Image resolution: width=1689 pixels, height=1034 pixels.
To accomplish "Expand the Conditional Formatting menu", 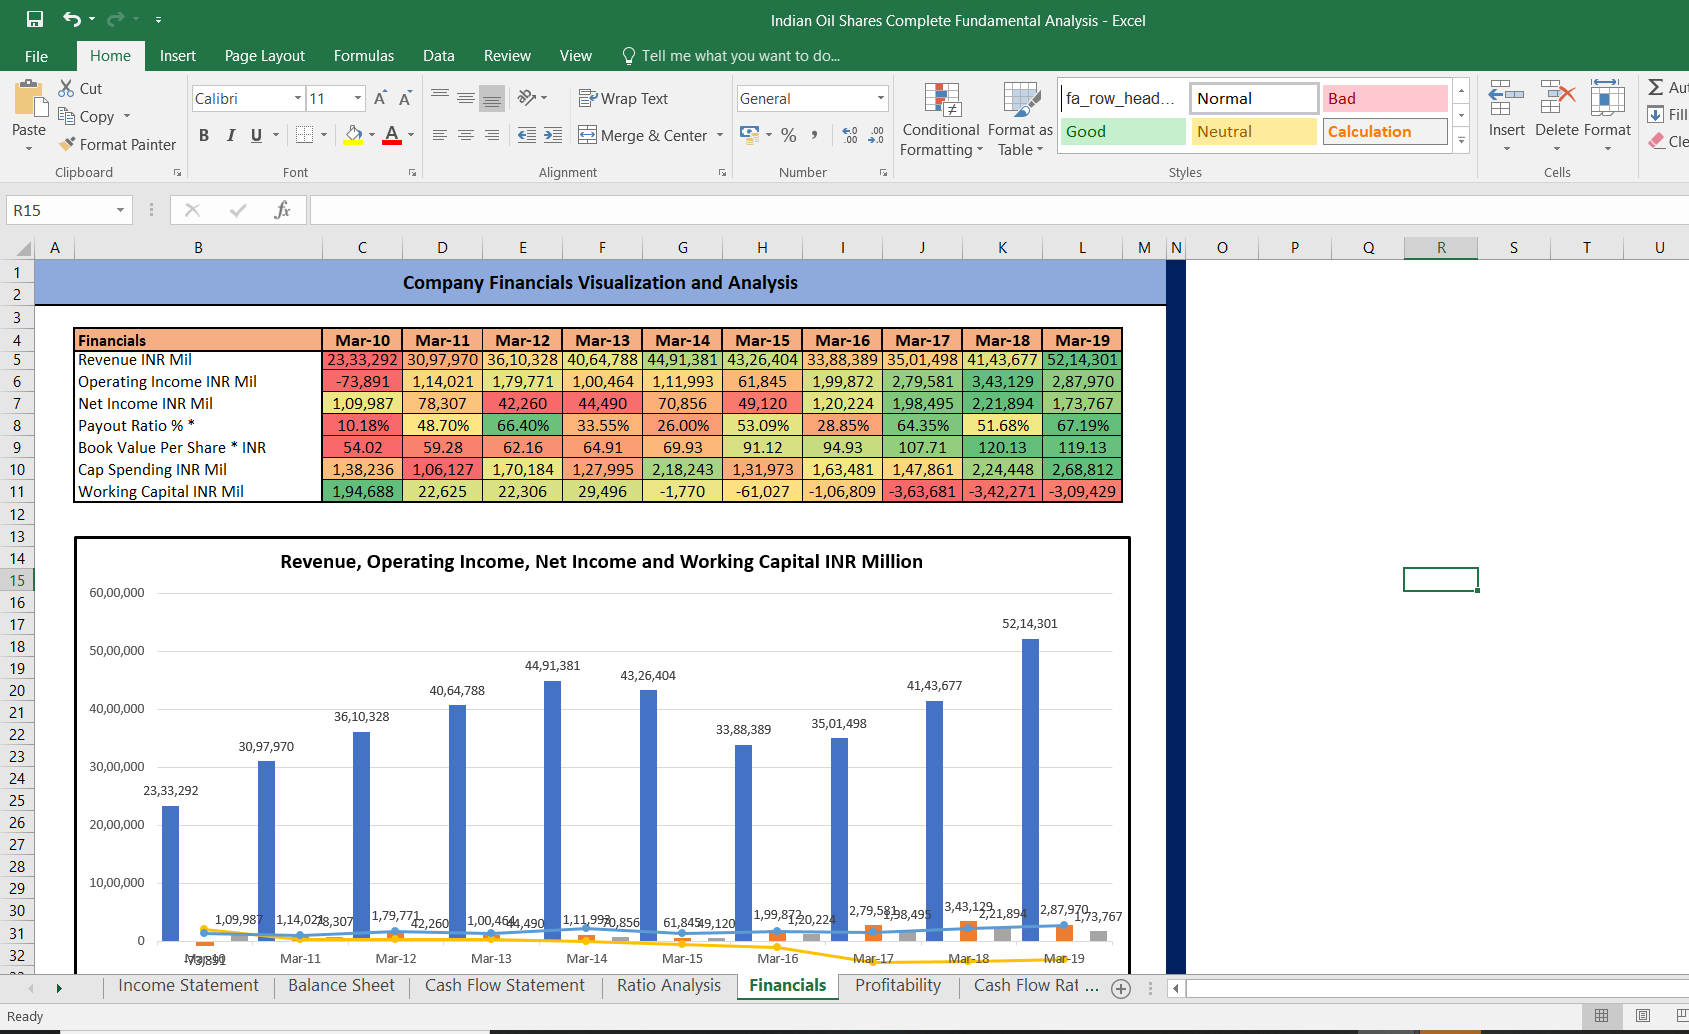I will (940, 120).
